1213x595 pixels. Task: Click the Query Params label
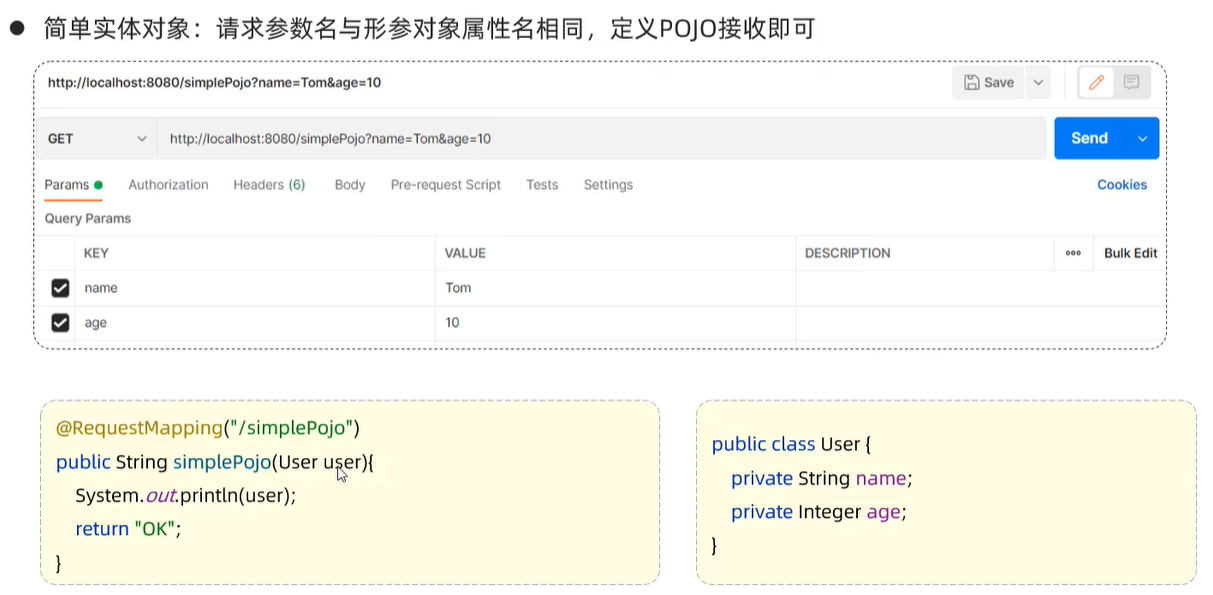pyautogui.click(x=88, y=218)
